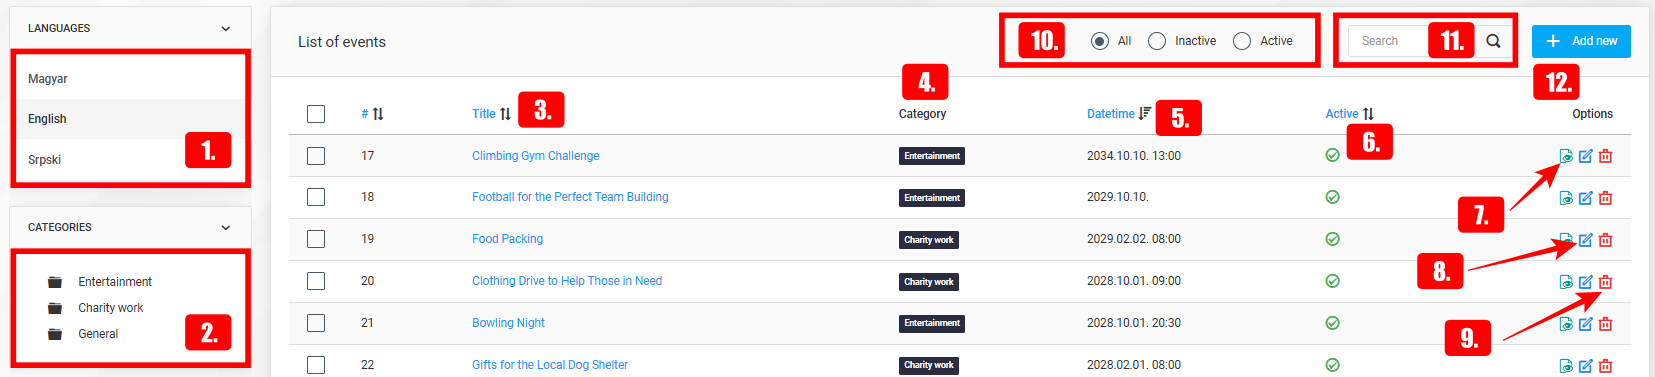This screenshot has height=377, width=1655.
Task: Open details icon for Football event row
Action: (1566, 198)
